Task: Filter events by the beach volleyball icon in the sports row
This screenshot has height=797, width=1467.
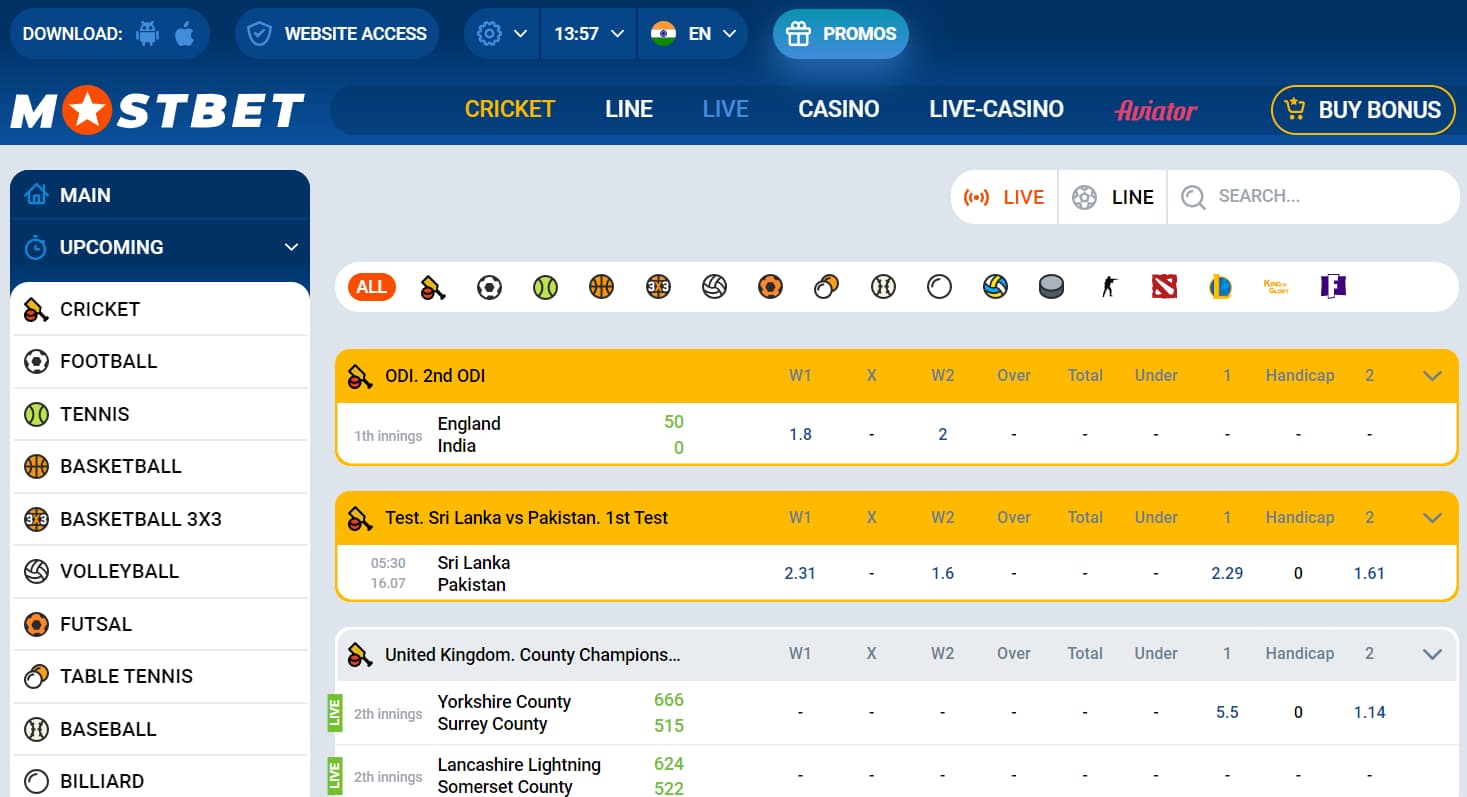Action: (995, 288)
